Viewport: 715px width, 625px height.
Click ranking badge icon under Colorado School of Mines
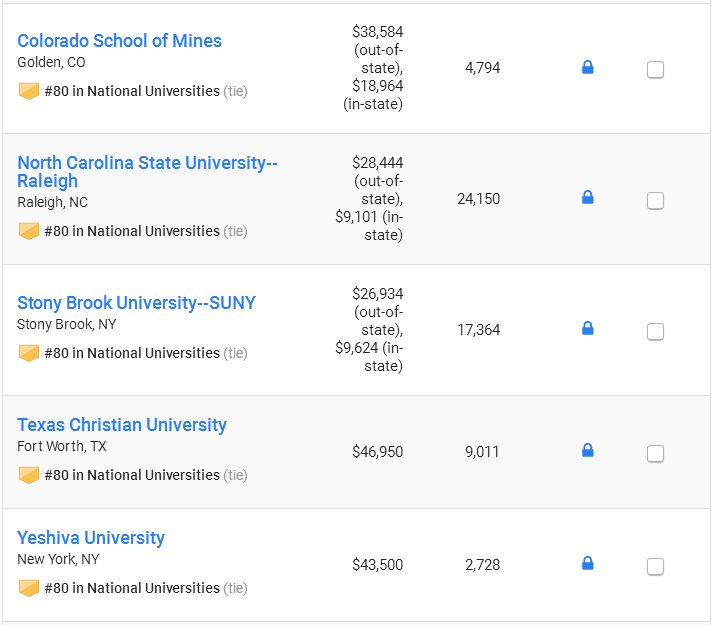(29, 91)
